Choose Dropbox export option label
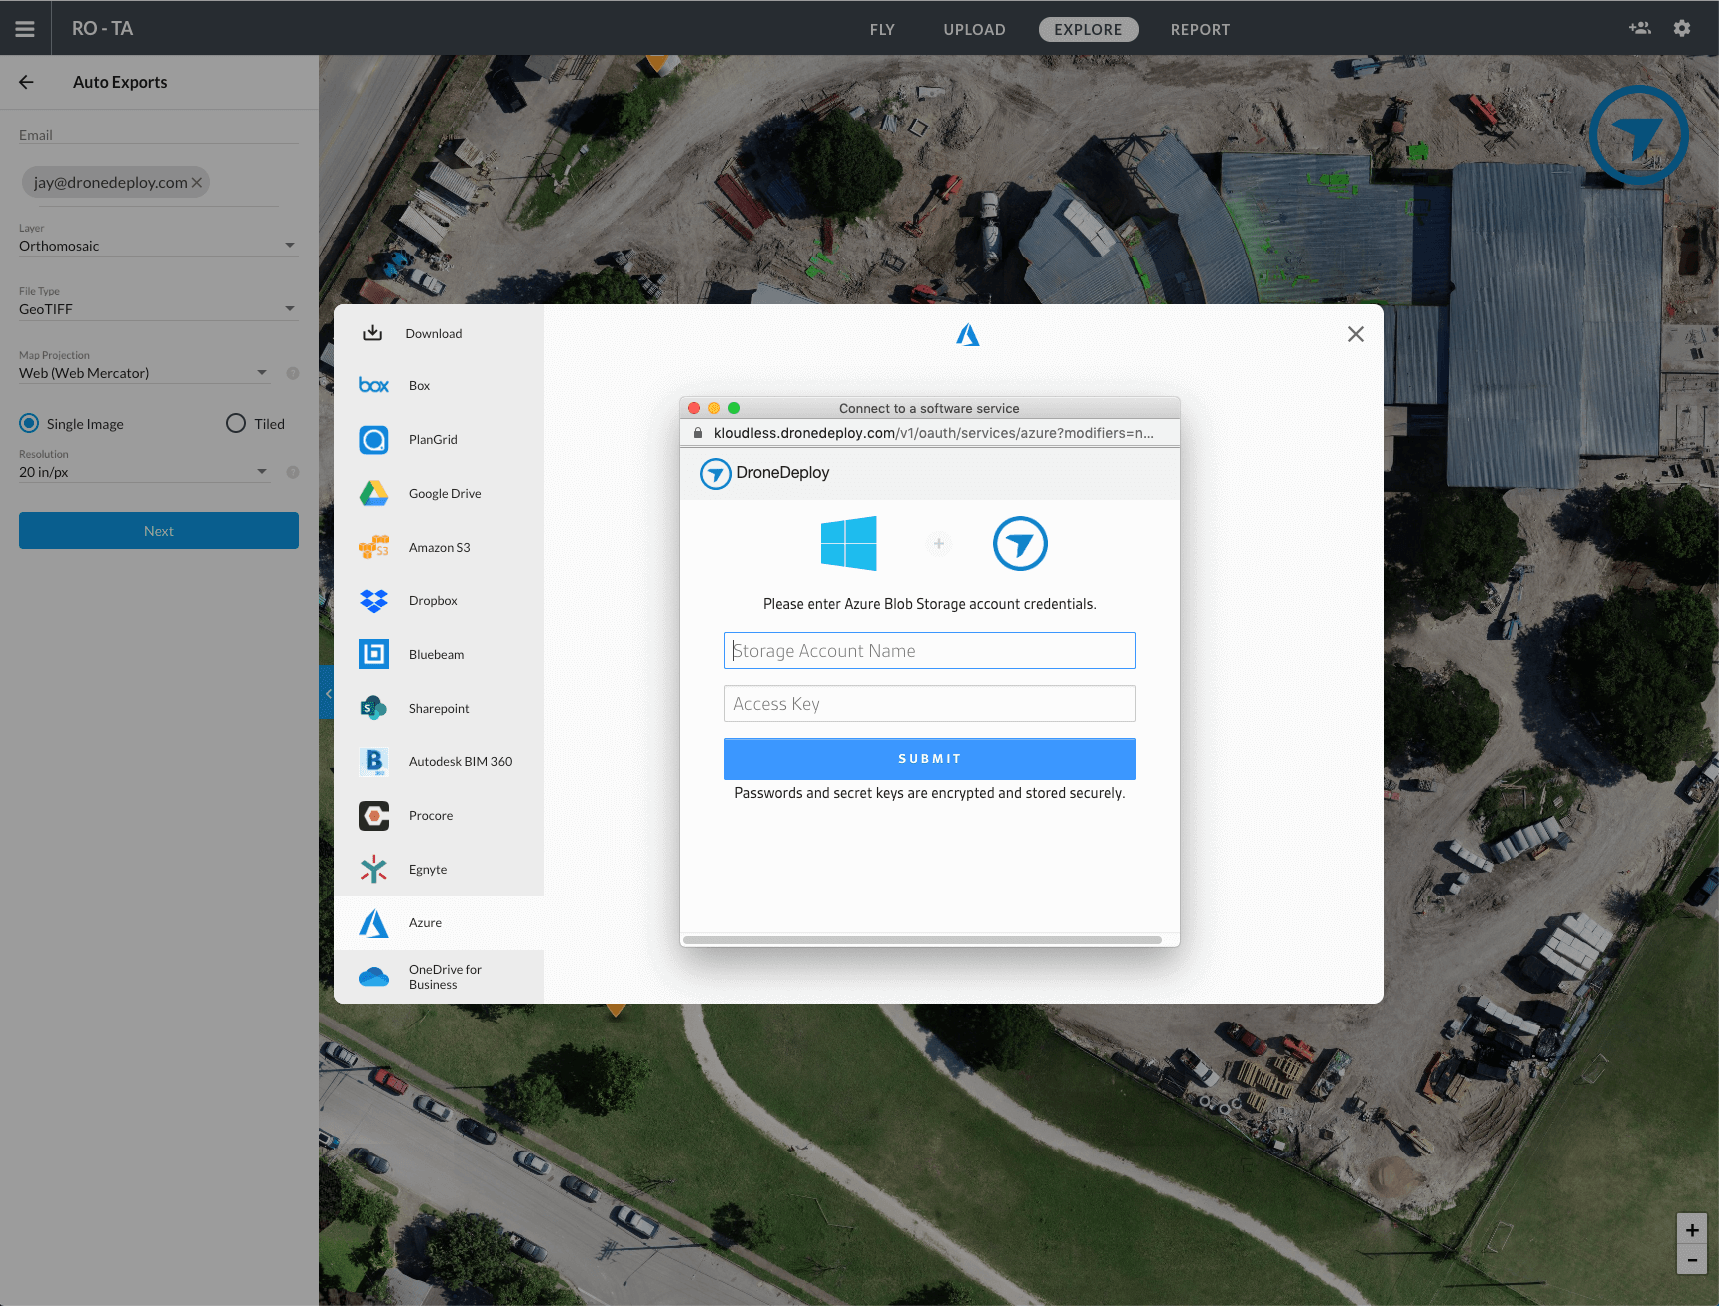 (433, 600)
